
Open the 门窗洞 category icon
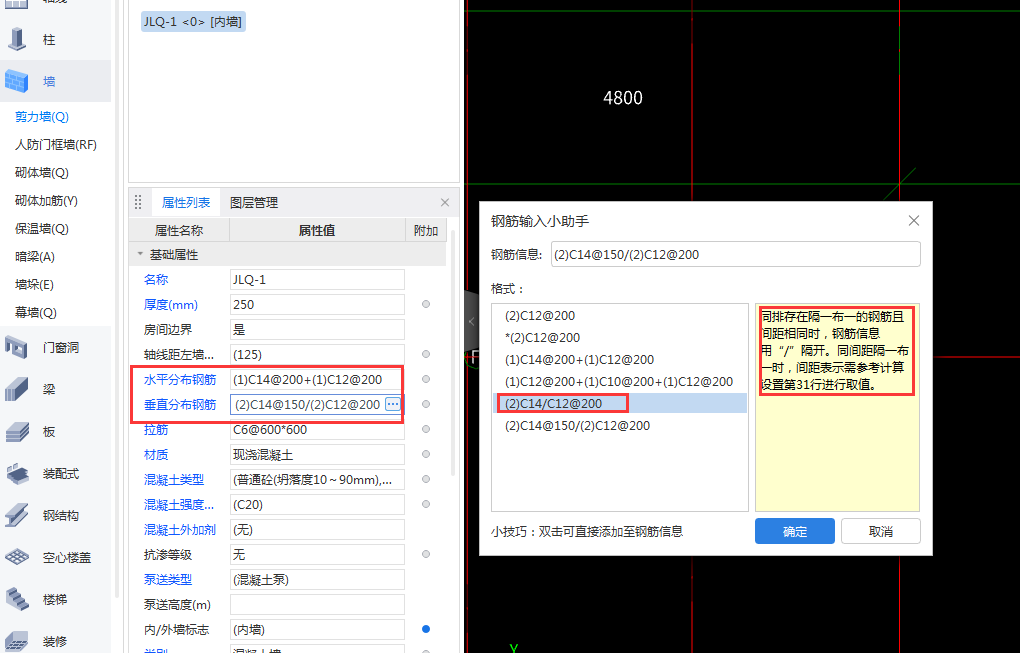pos(17,347)
